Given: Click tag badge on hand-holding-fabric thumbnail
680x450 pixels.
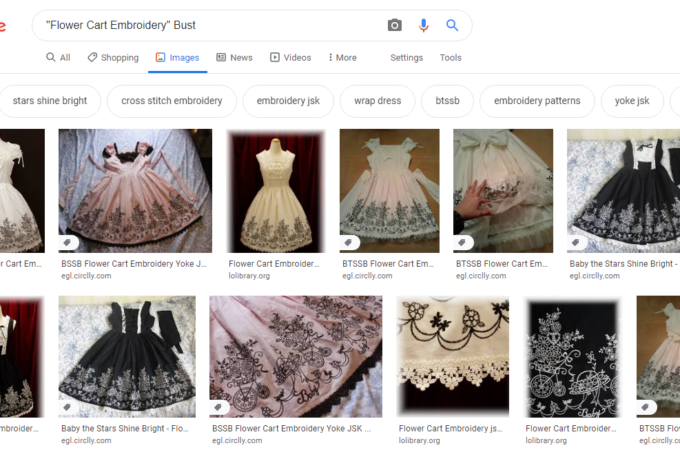Looking at the screenshot, I should pos(464,242).
